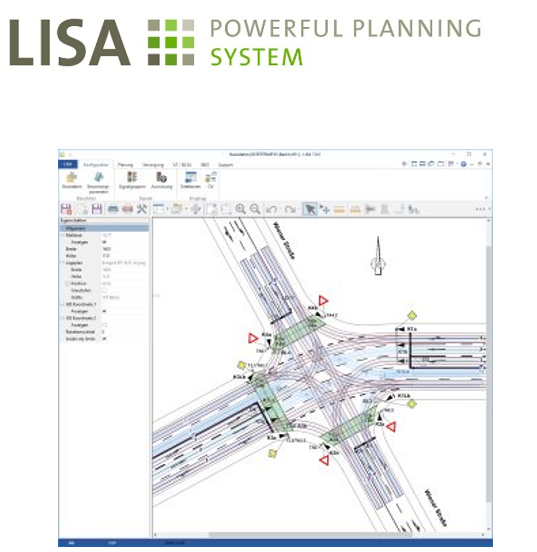Click the purple floppy Save As icon
537x552 pixels.
(96, 209)
